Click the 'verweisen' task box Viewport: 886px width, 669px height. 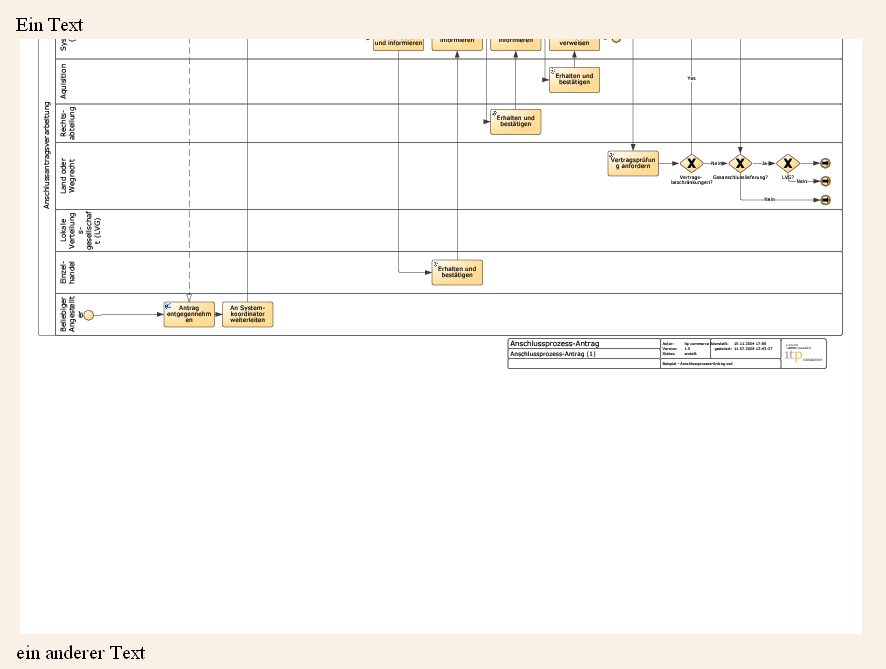[574, 44]
